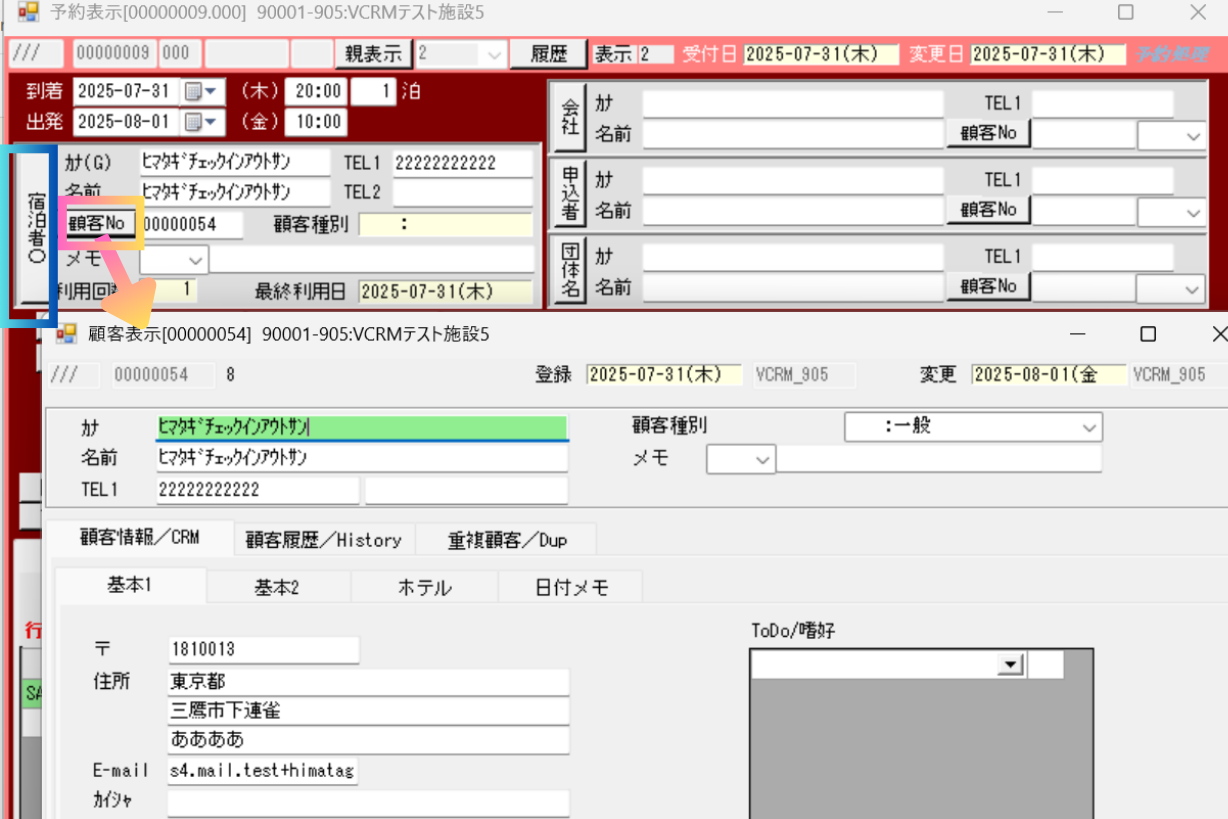The width and height of the screenshot is (1228, 819).
Task: Click 申込者 名前 input field
Action: pyautogui.click(x=793, y=210)
